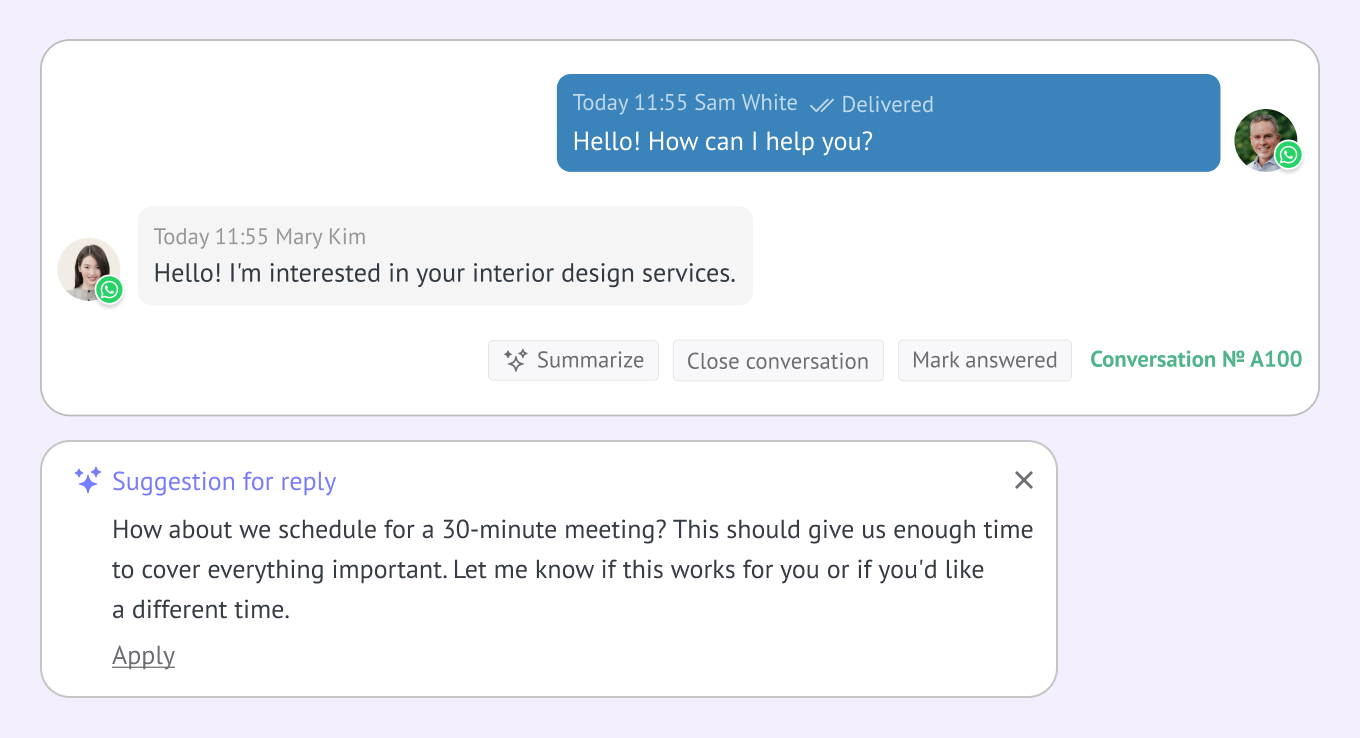This screenshot has width=1360, height=738.
Task: Close the conversation with Close conversation button
Action: tap(778, 360)
